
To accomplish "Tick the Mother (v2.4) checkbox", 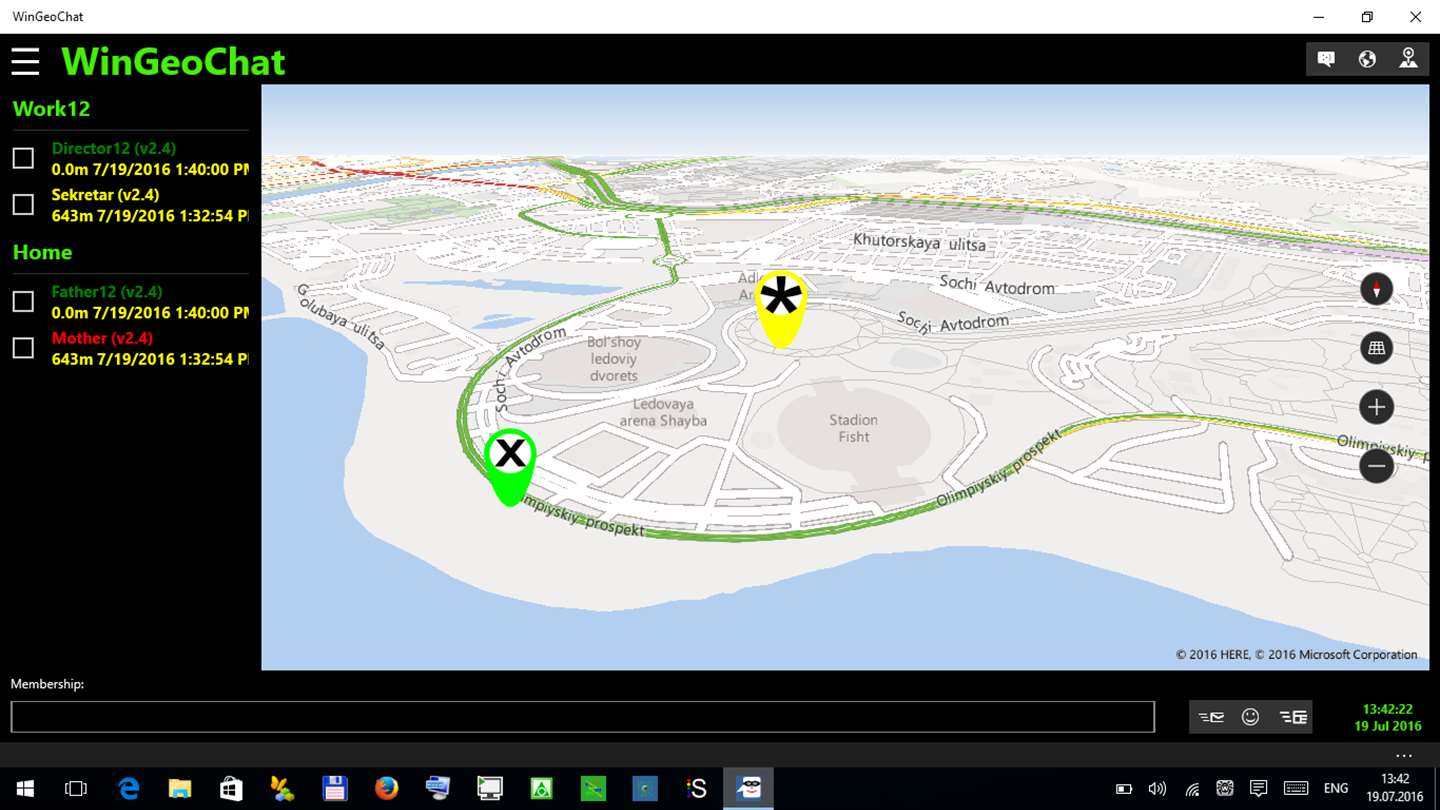I will (23, 347).
